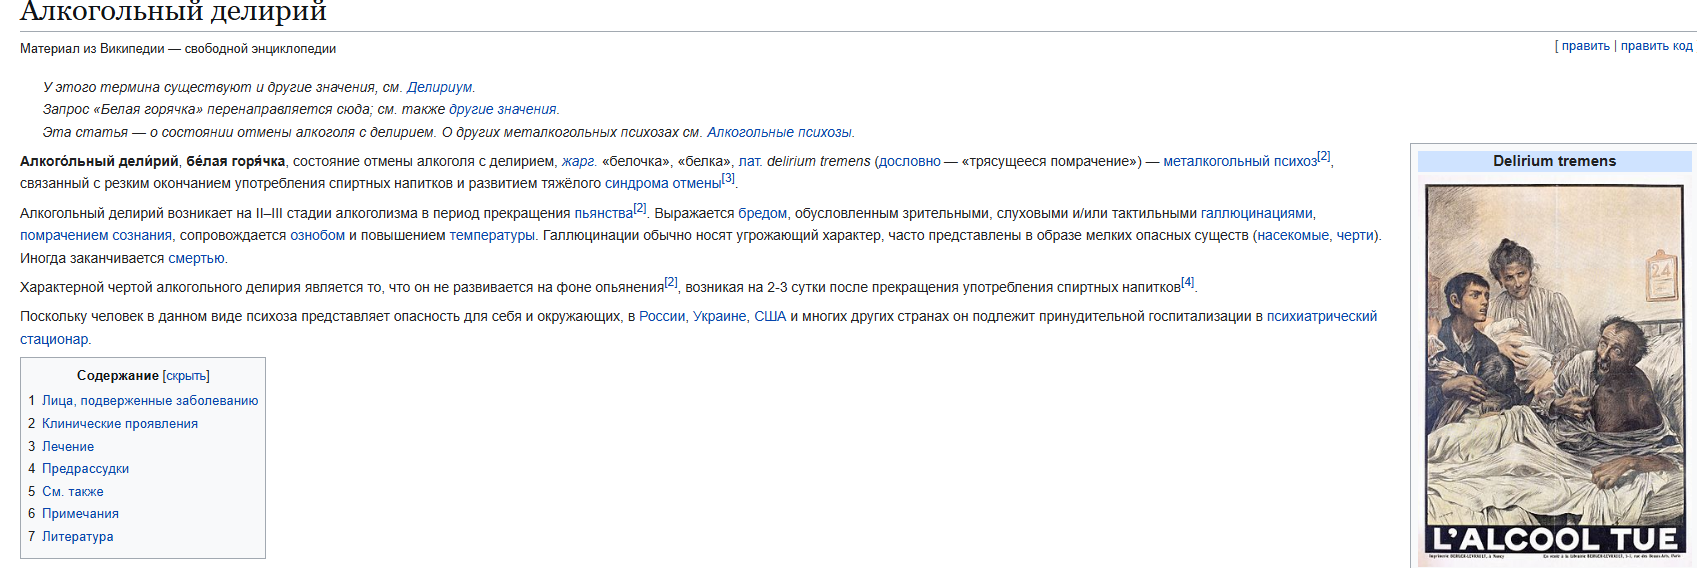
Task: Click the page title 'Алкогольный делирий'
Action: click(173, 12)
